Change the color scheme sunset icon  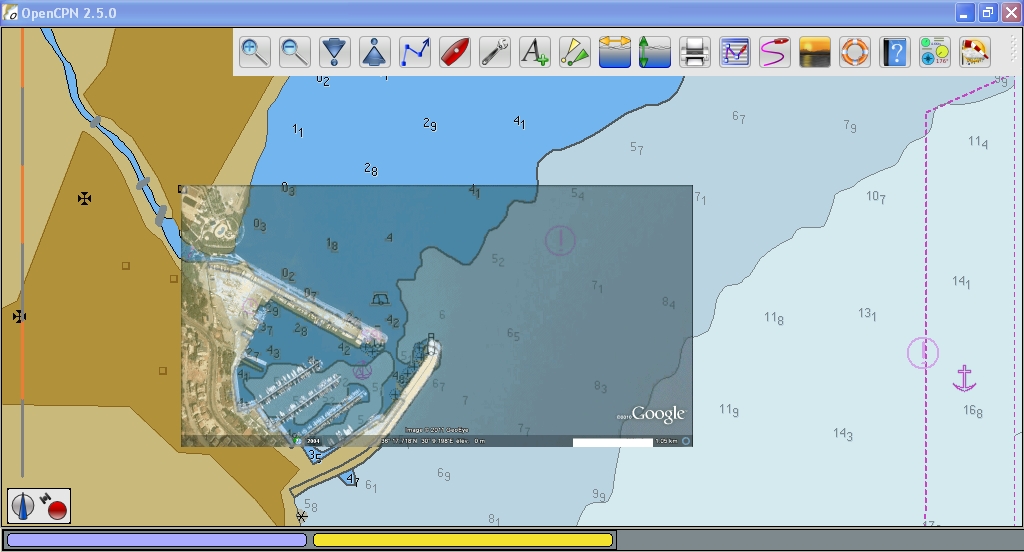pos(815,52)
